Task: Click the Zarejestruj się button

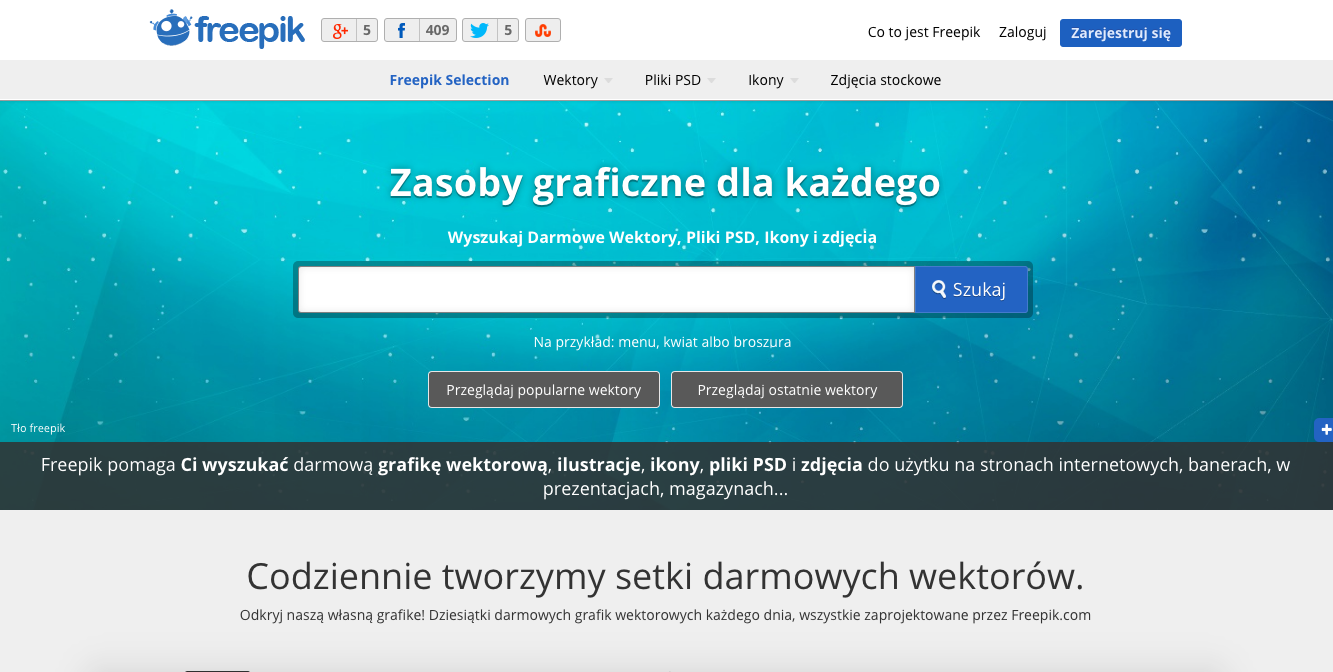Action: [x=1120, y=32]
